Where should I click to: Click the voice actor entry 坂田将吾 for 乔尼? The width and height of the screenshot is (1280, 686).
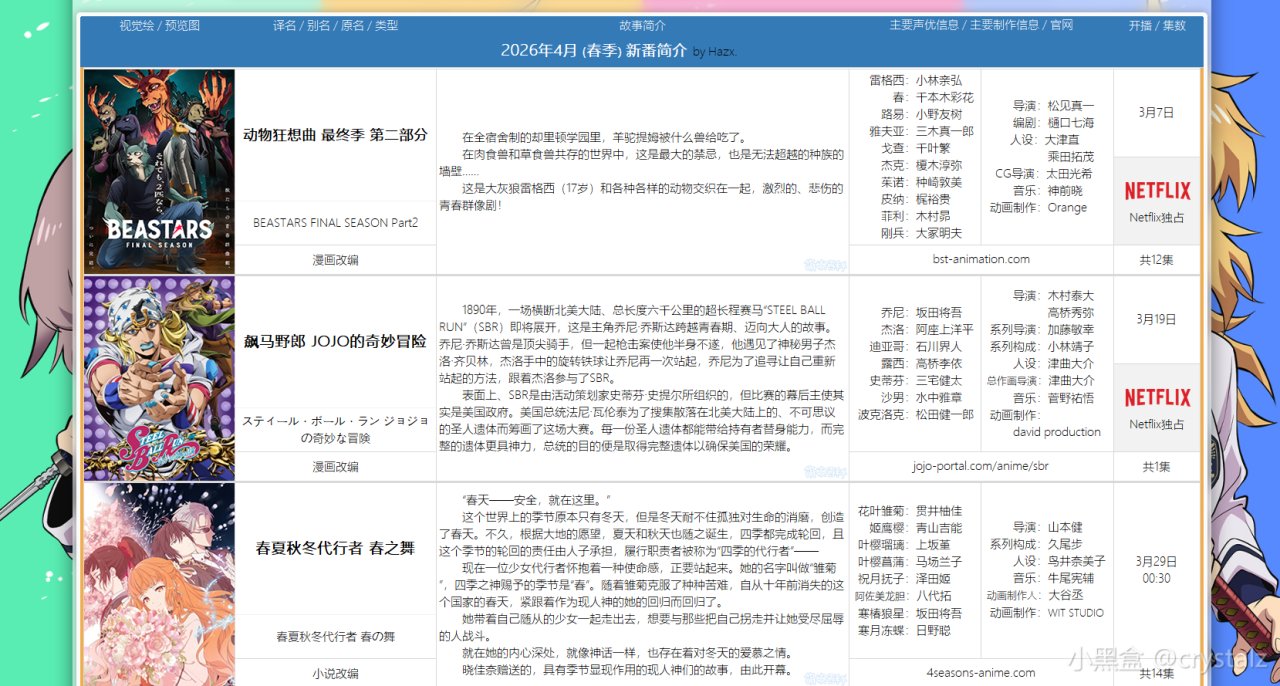click(939, 312)
